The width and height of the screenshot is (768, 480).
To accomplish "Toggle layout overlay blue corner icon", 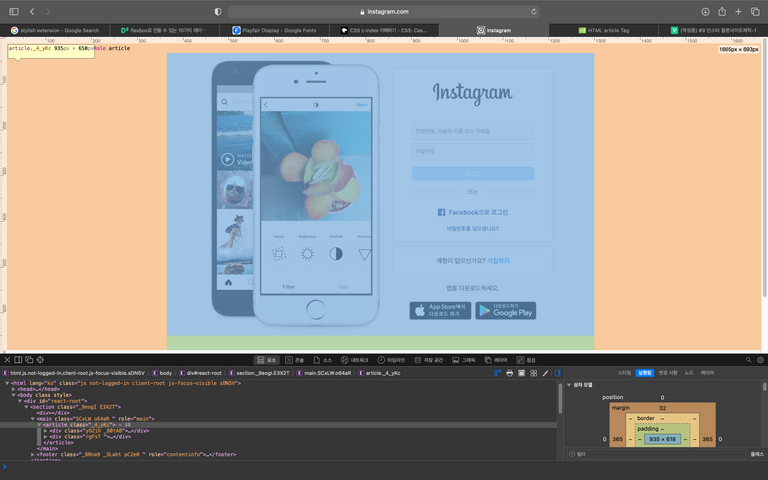I will 498,373.
